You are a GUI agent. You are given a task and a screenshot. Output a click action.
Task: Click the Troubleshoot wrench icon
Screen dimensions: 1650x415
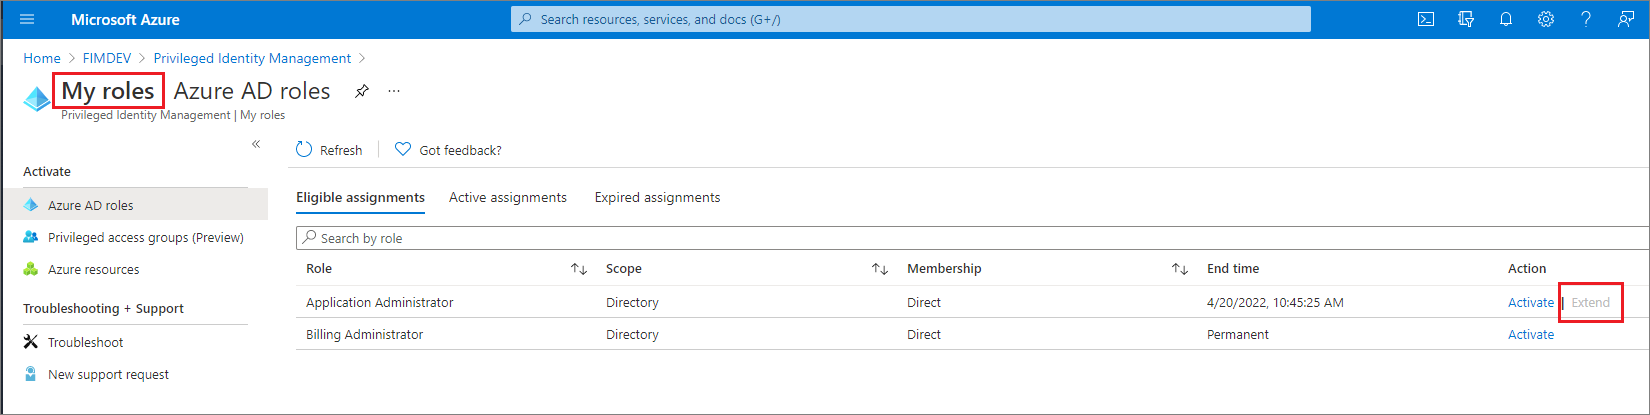[31, 342]
